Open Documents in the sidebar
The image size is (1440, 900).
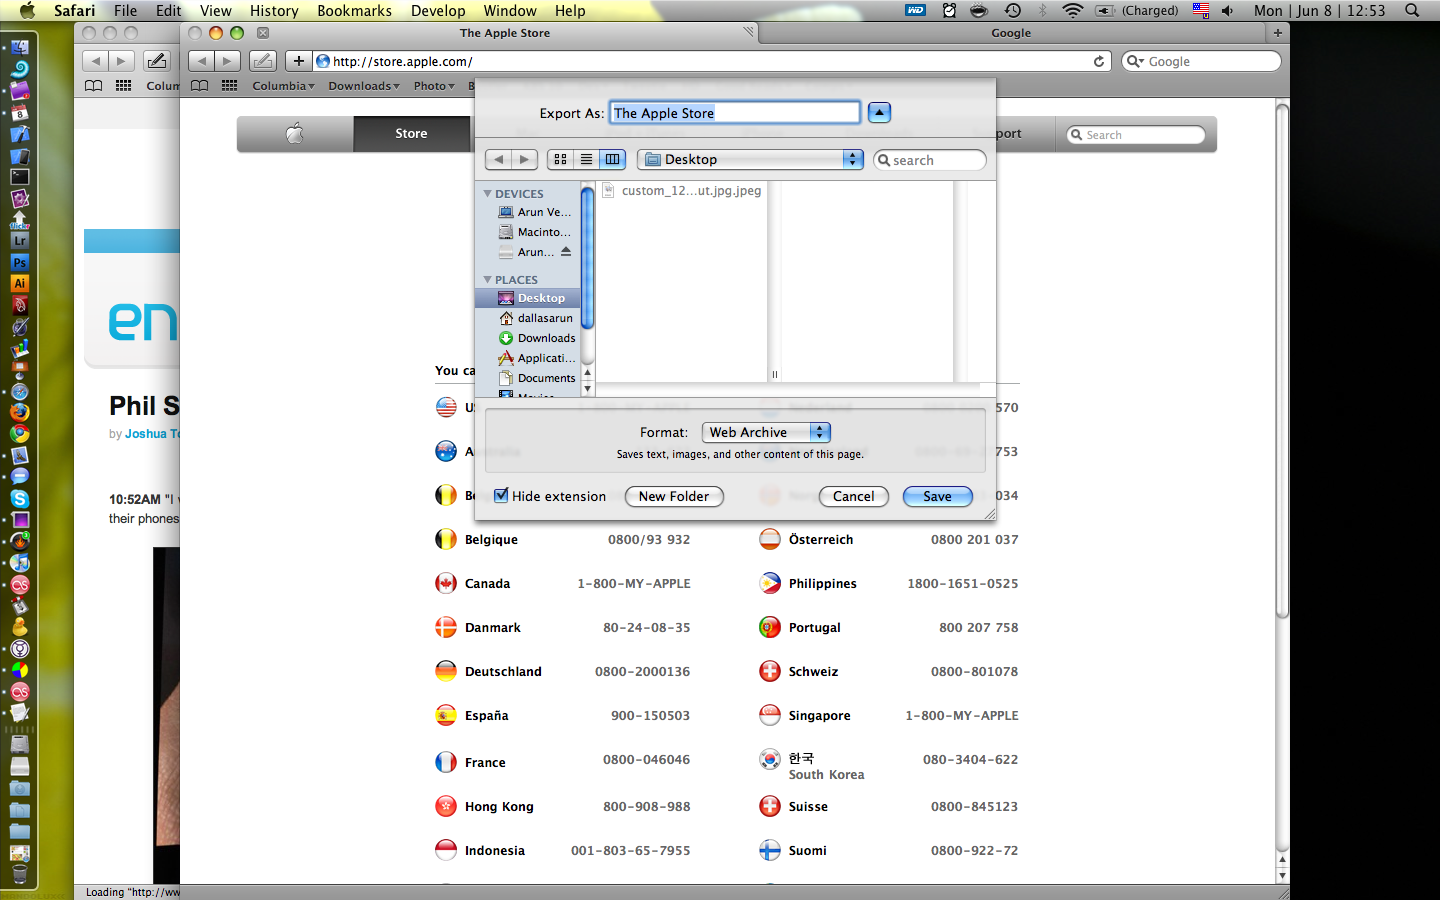(537, 378)
